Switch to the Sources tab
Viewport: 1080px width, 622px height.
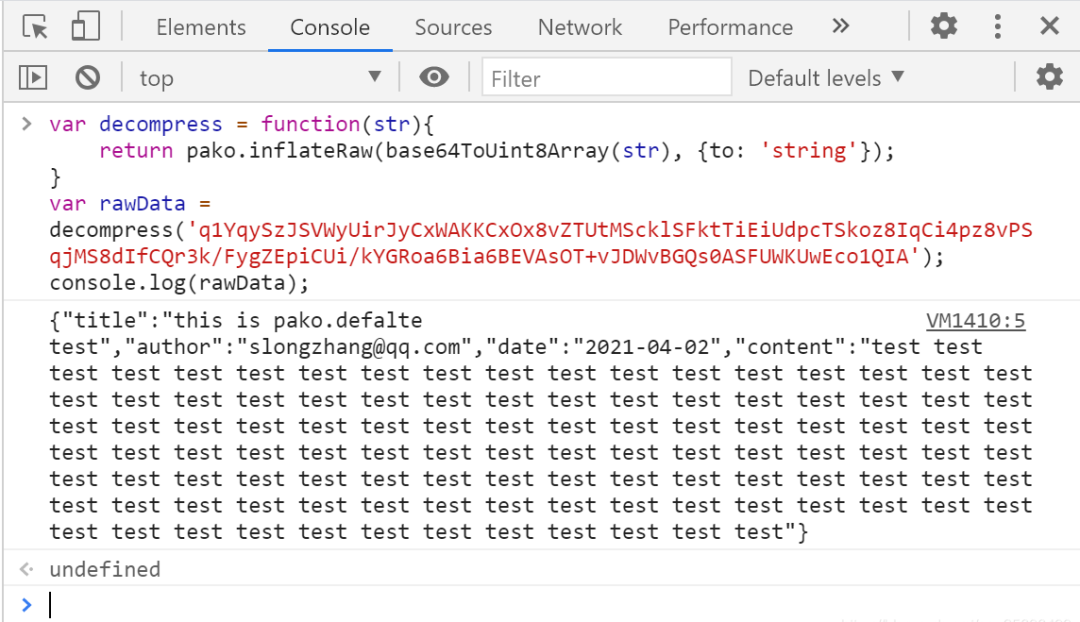(453, 28)
